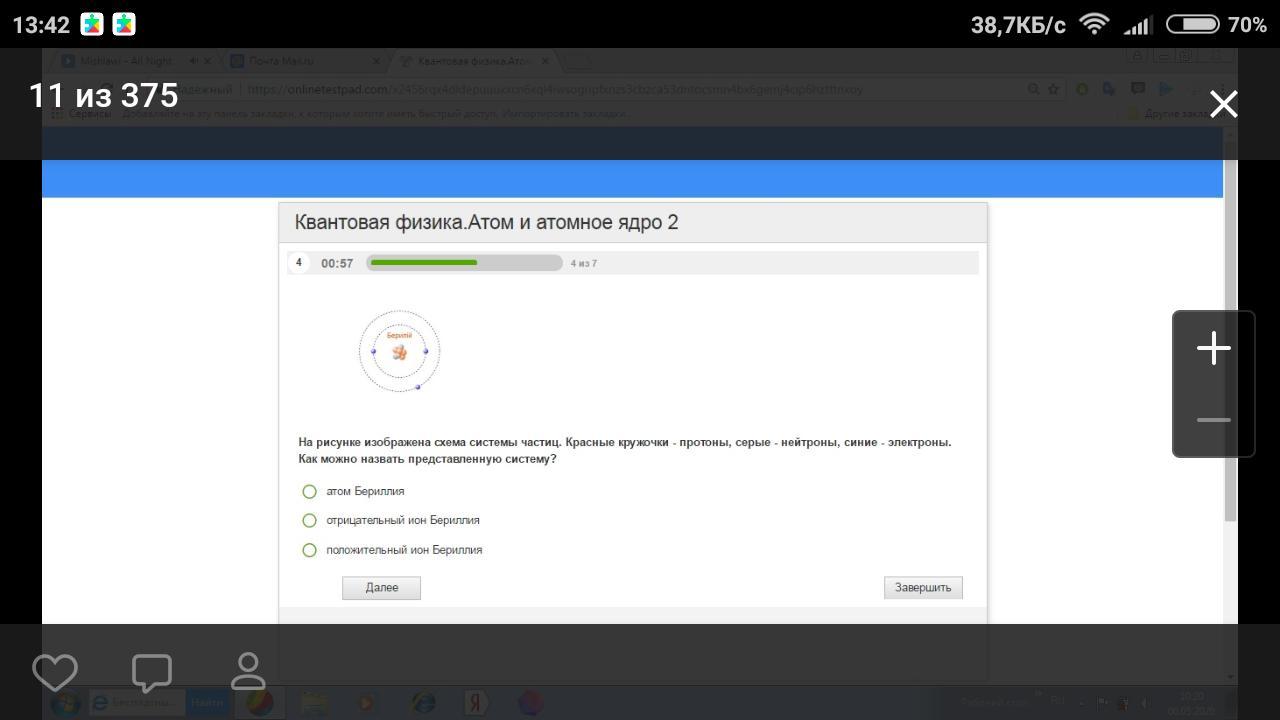Select 'атом Бериллия' radio option
Image resolution: width=1280 pixels, height=720 pixels.
click(309, 491)
